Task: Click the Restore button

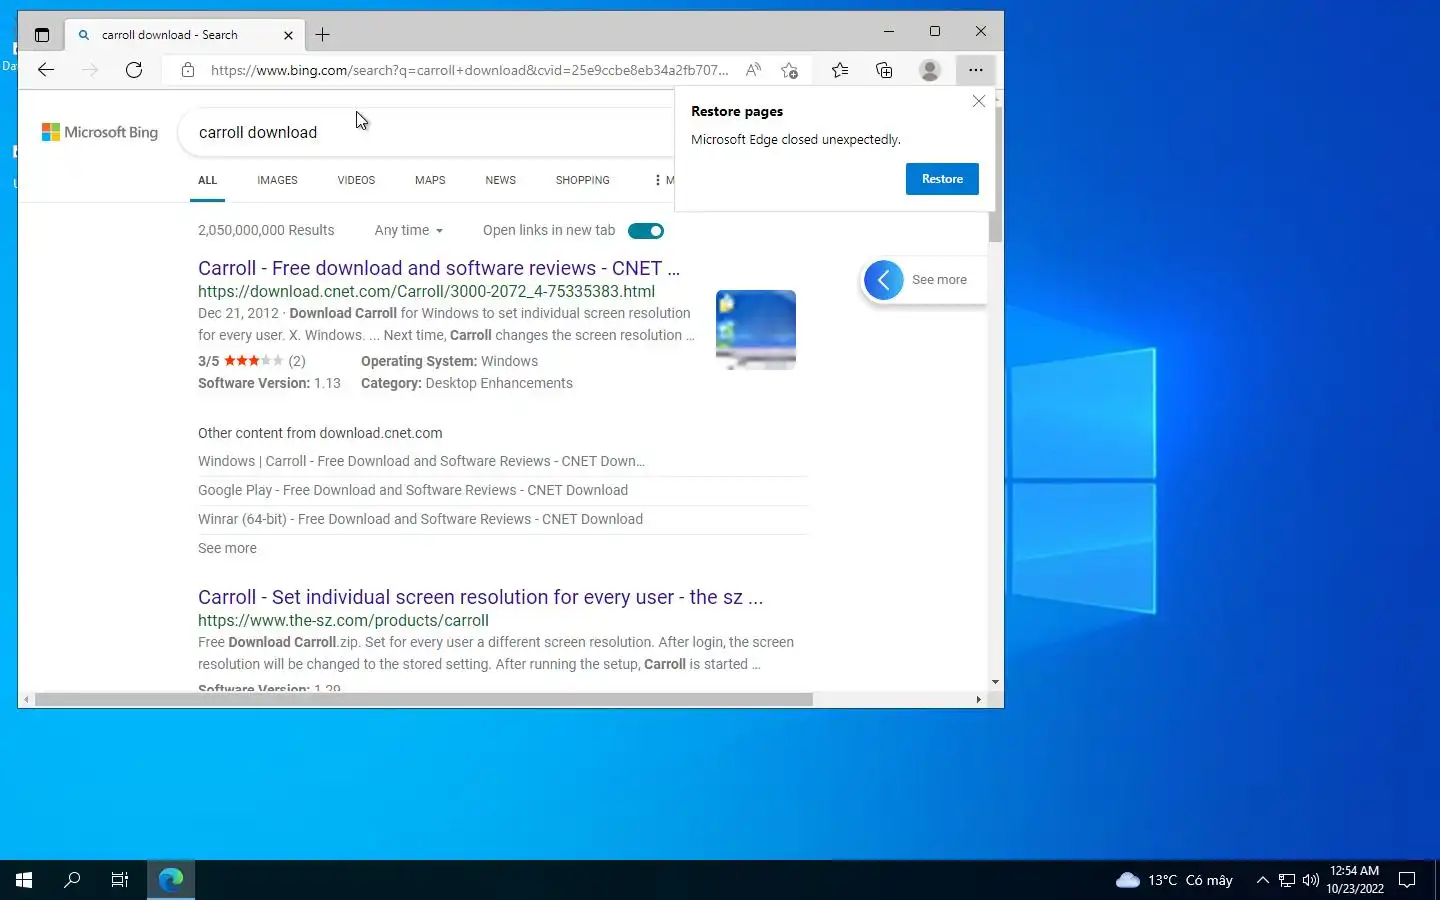Action: pos(942,179)
